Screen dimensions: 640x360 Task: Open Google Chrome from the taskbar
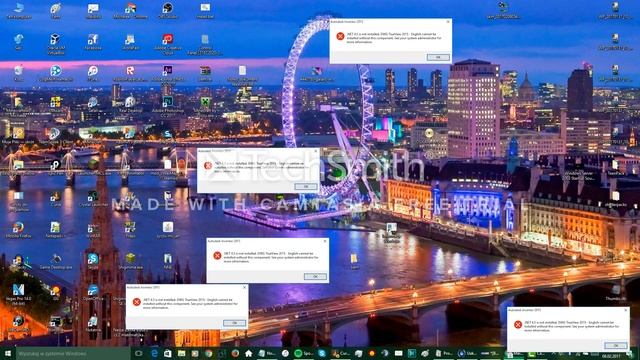click(209, 353)
